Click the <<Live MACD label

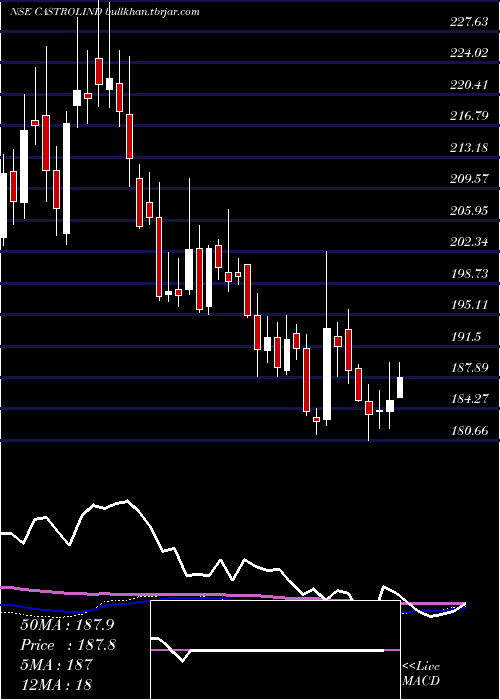421,674
